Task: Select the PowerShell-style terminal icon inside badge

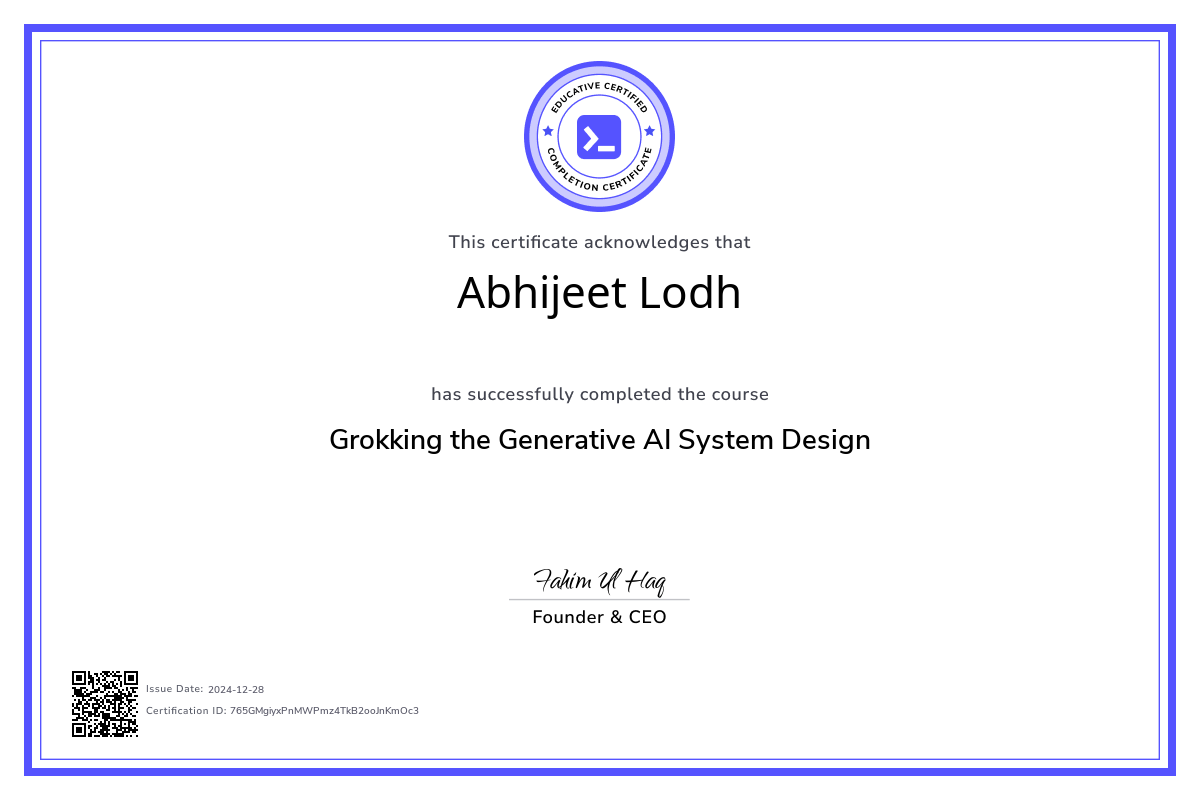Action: tap(599, 136)
